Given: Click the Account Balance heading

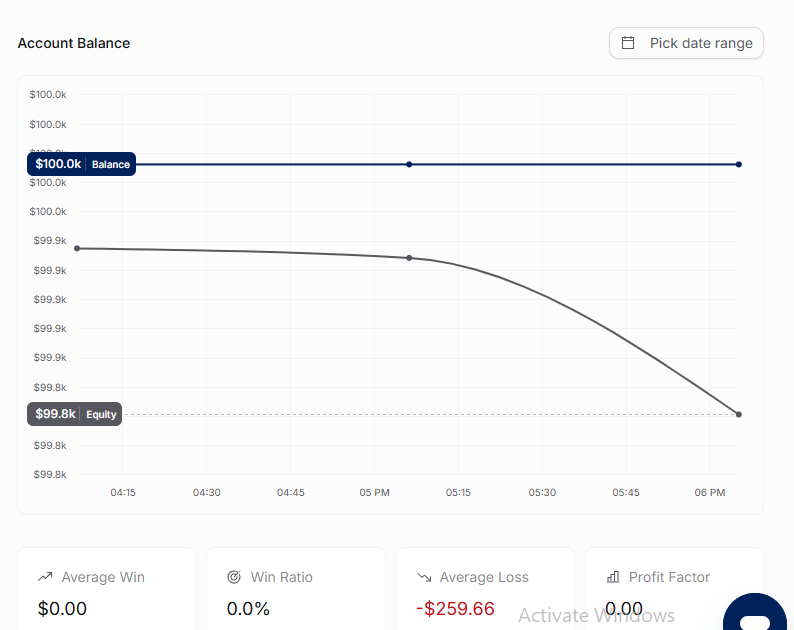Looking at the screenshot, I should (x=74, y=43).
